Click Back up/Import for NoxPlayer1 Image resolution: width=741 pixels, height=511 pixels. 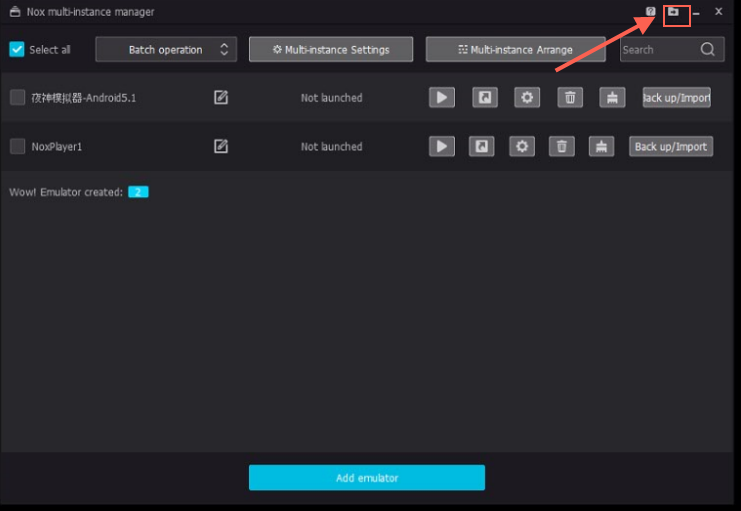click(x=671, y=146)
